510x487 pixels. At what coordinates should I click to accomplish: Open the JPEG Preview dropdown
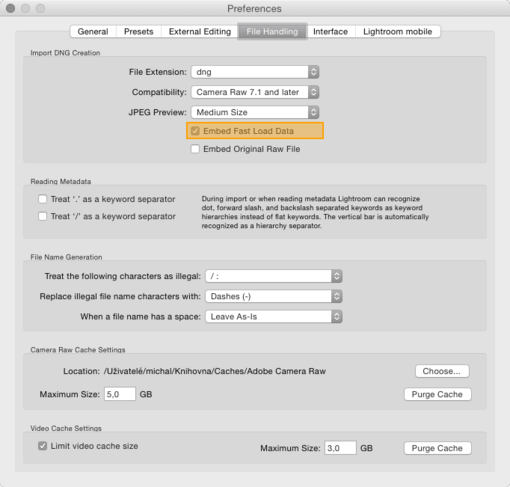[255, 112]
